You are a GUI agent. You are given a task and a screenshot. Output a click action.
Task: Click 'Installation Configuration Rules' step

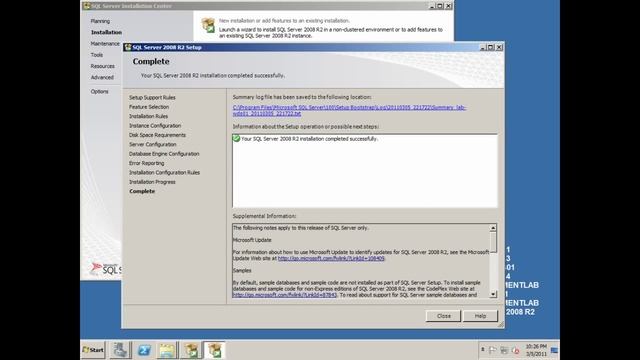(164, 173)
